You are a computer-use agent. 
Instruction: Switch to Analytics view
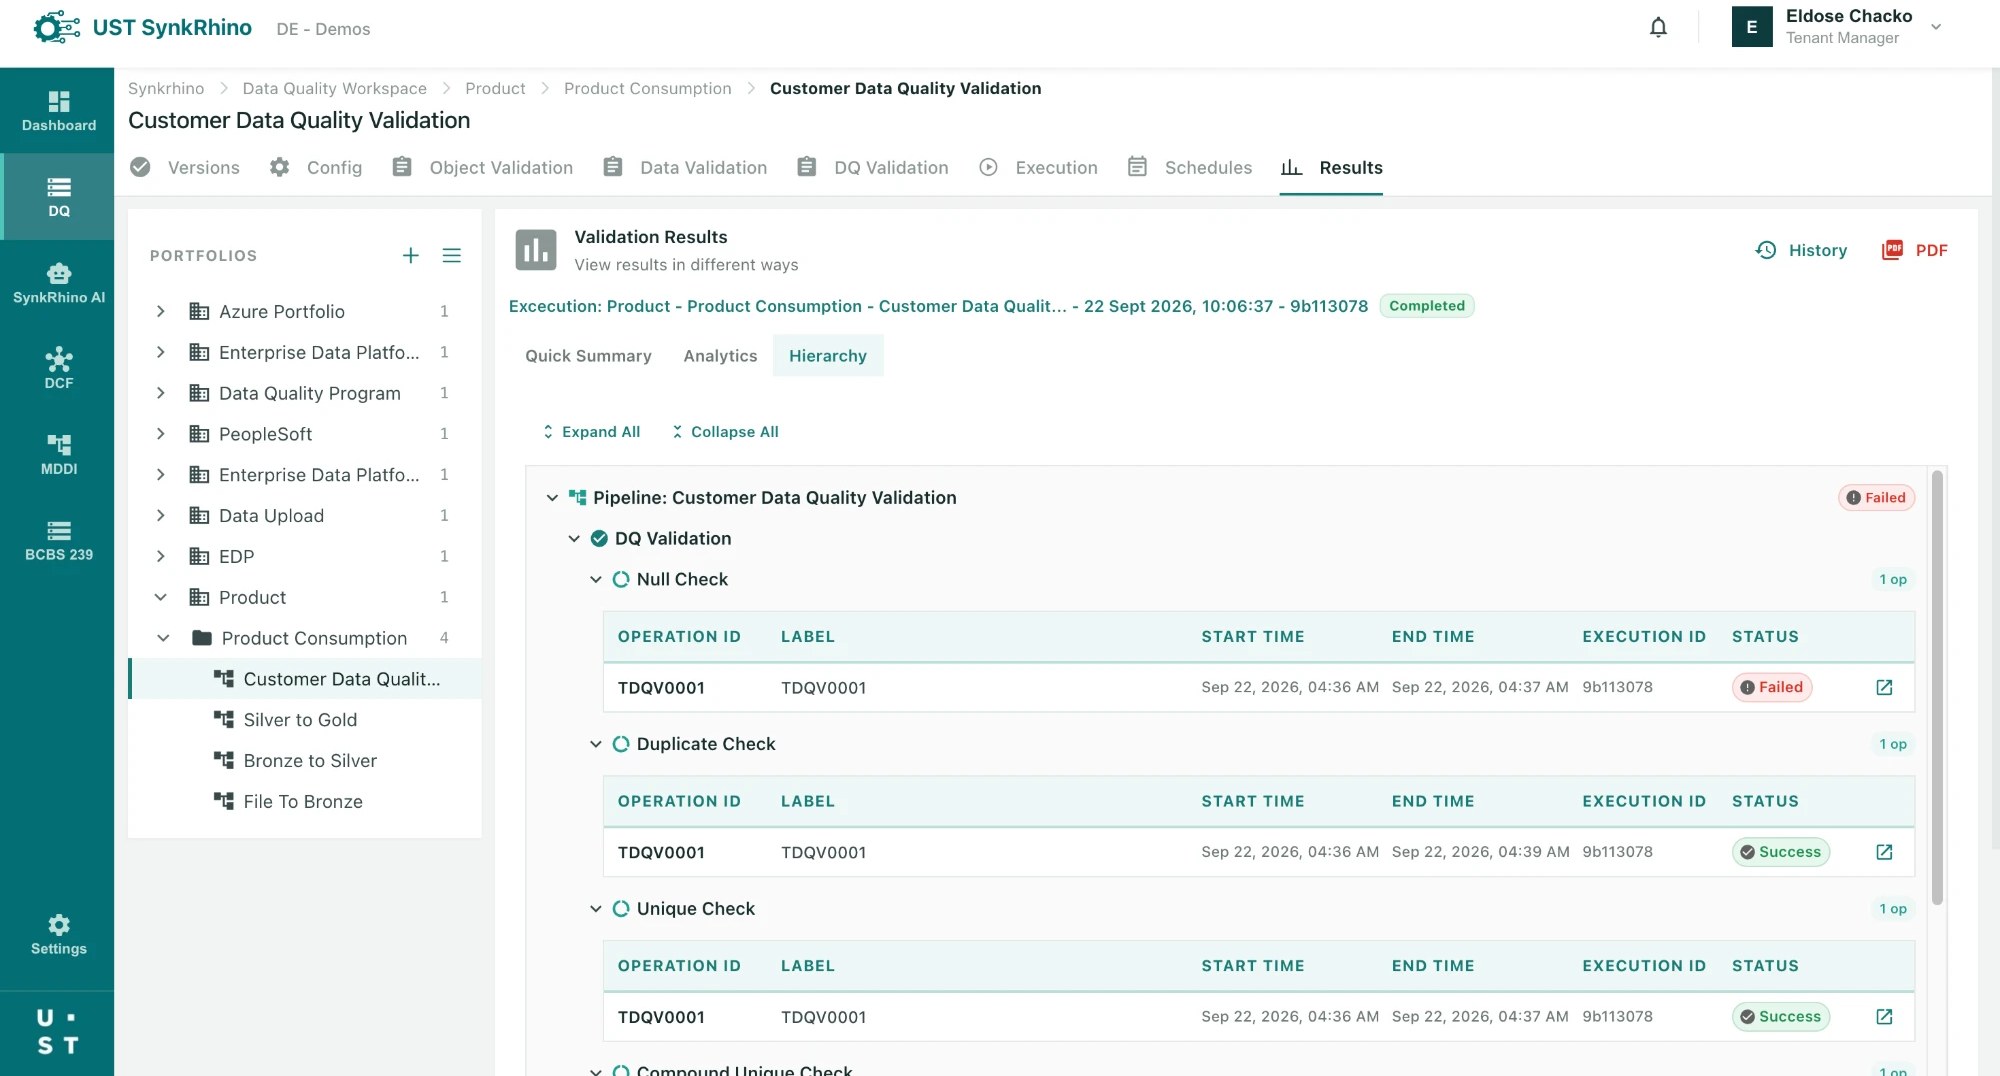[720, 356]
